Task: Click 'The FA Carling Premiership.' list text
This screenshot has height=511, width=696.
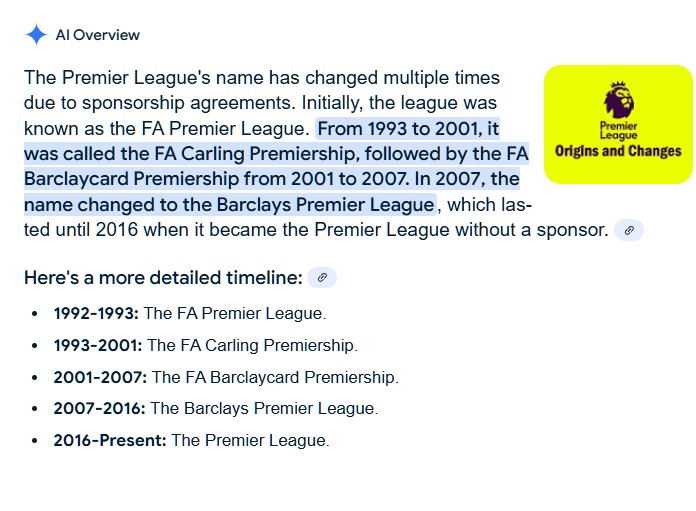Action: tap(252, 345)
